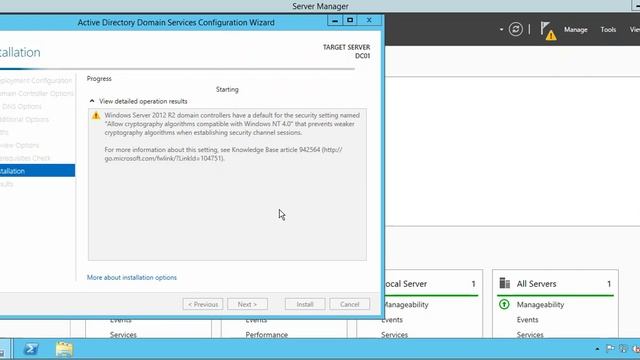Click the network icon in system tray
640x360 pixels.
(623, 349)
